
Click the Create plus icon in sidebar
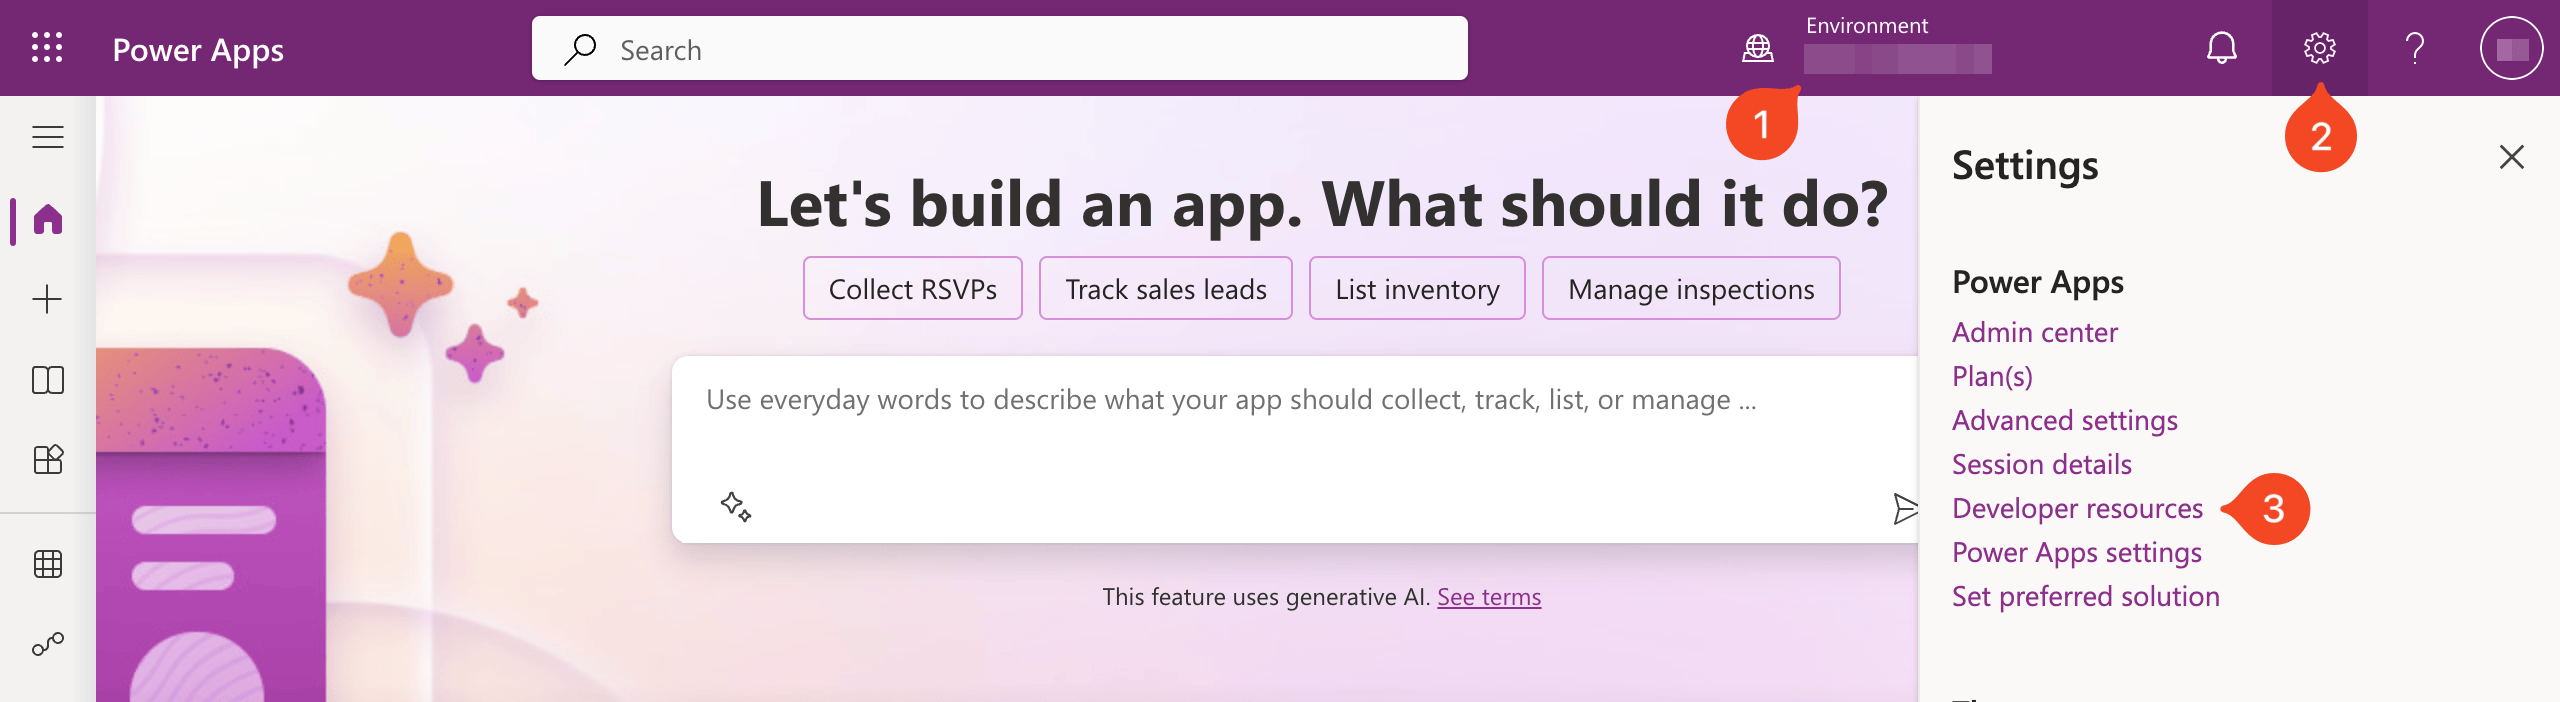47,299
